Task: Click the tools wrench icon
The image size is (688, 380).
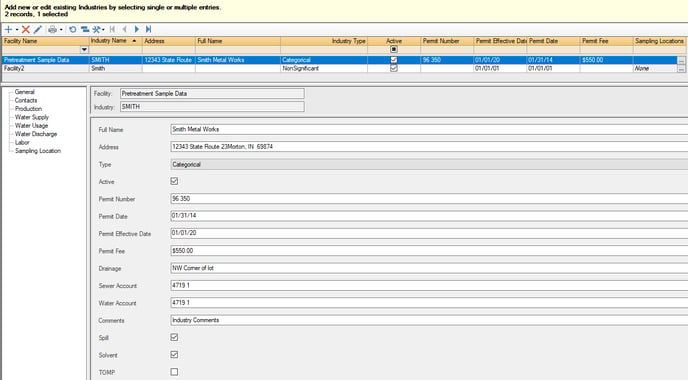Action: 96,29
